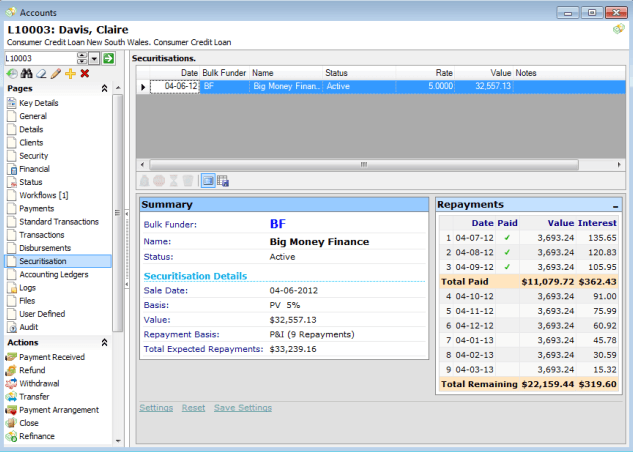Toggle the summary panel view icon

(x=208, y=181)
